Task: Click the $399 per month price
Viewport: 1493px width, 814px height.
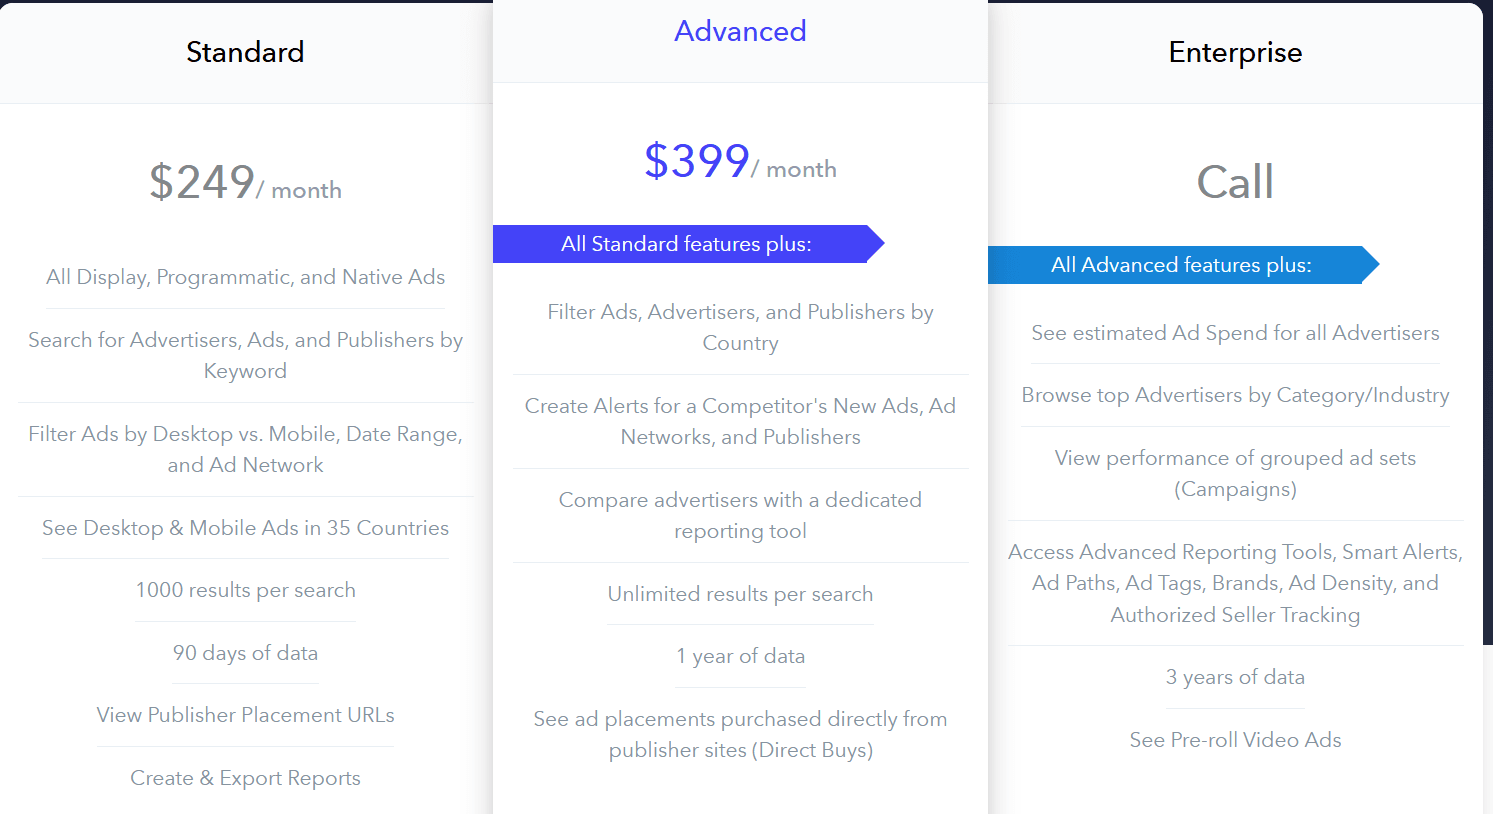Action: tap(740, 162)
